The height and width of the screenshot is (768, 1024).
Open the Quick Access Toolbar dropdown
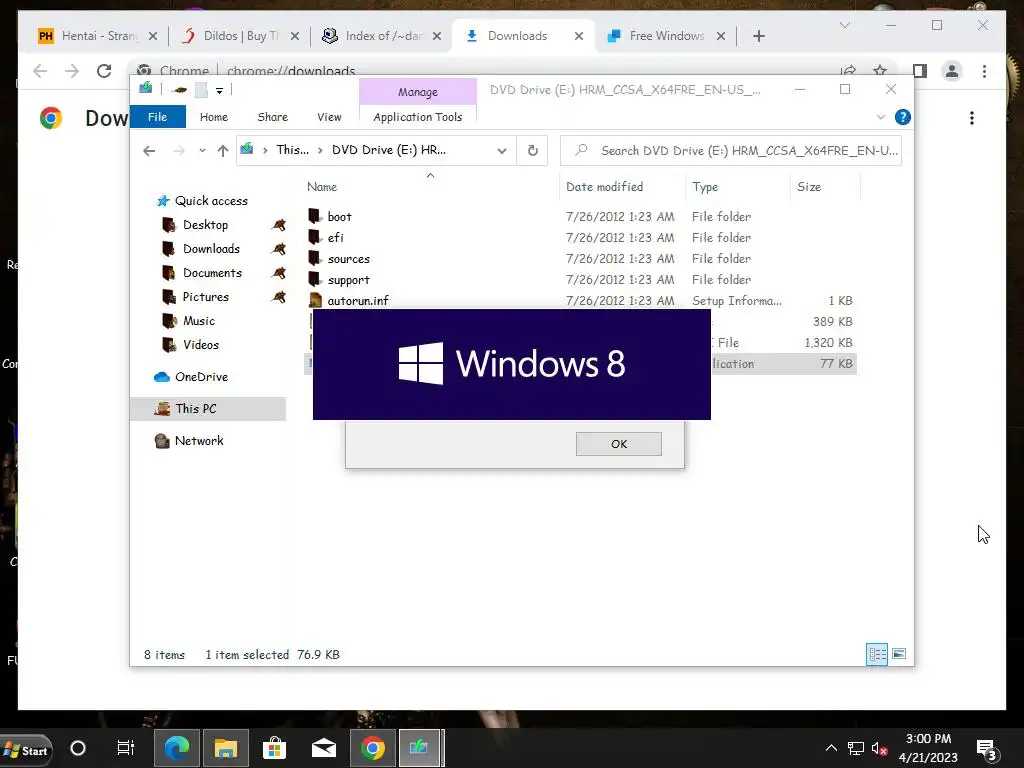point(219,90)
